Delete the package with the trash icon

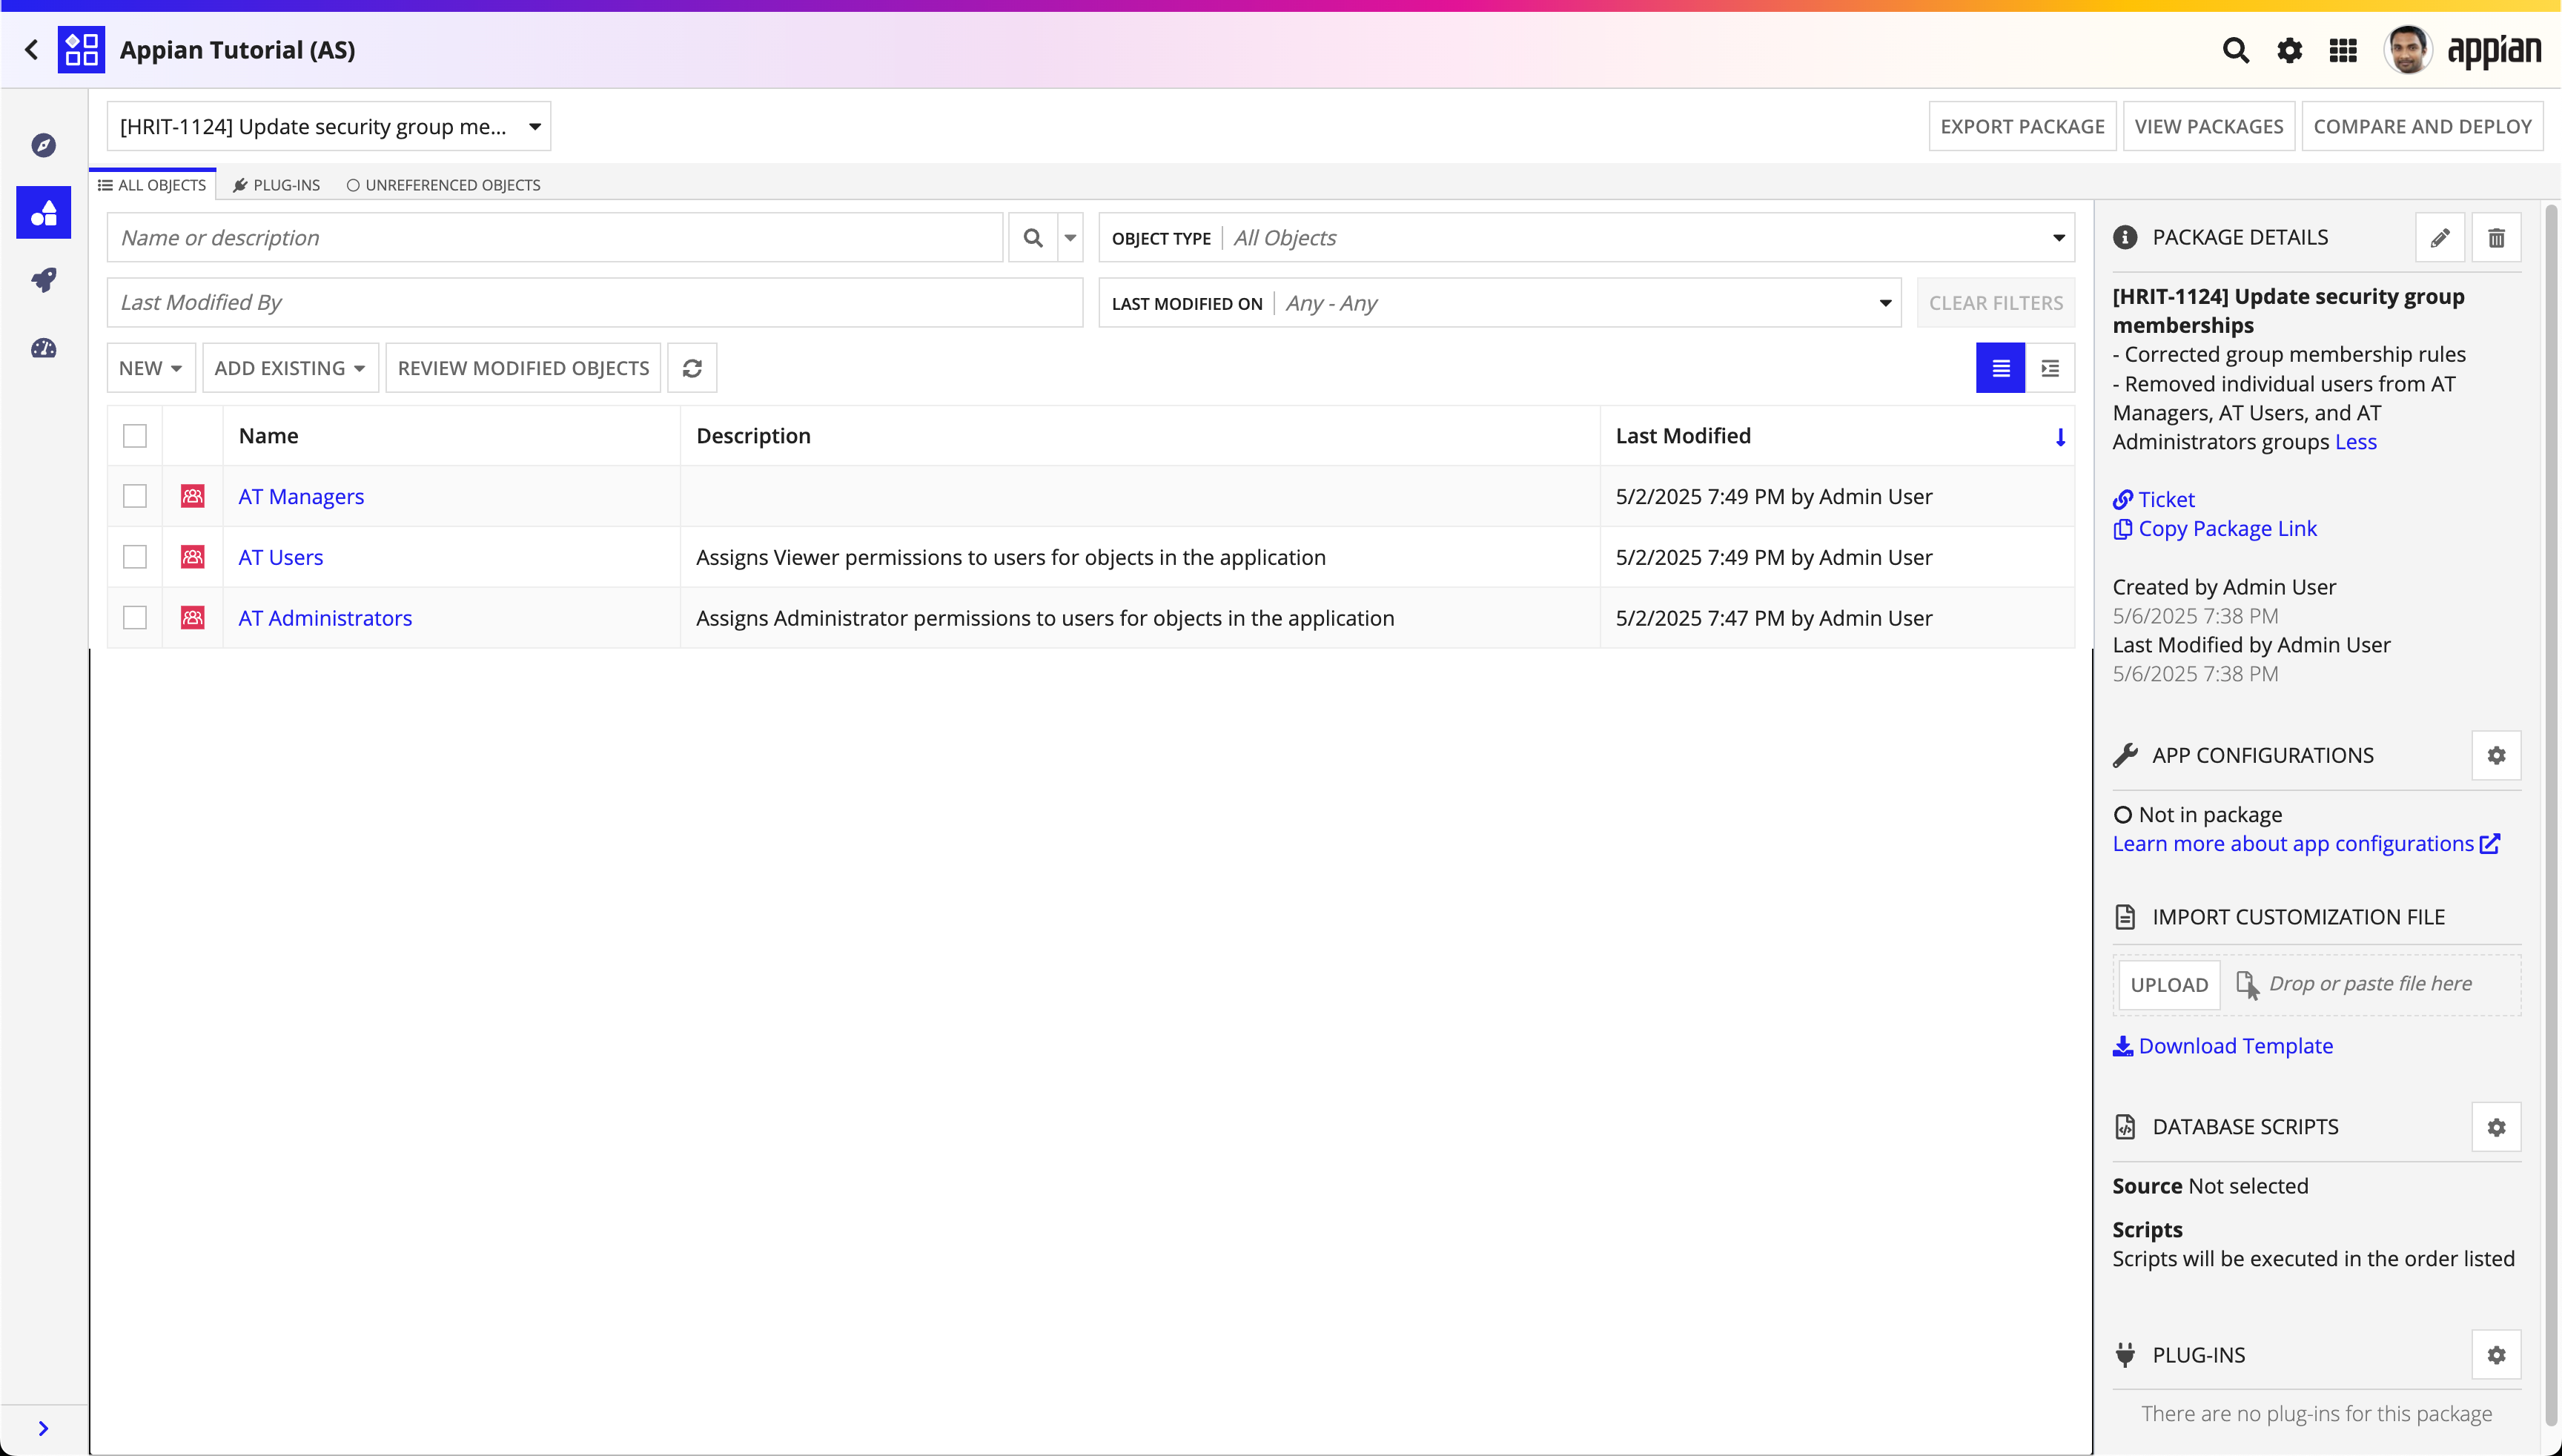pyautogui.click(x=2496, y=237)
